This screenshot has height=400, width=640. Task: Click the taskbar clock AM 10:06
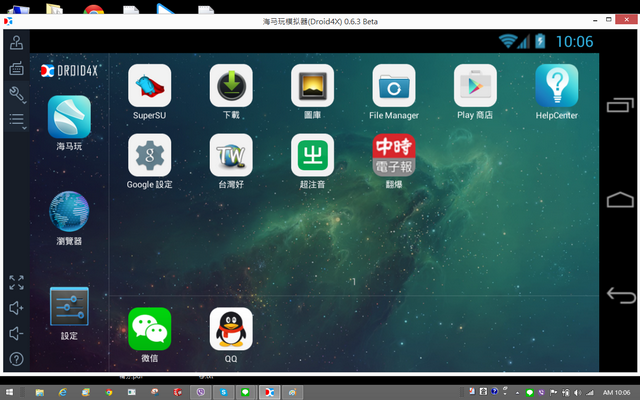click(x=616, y=393)
